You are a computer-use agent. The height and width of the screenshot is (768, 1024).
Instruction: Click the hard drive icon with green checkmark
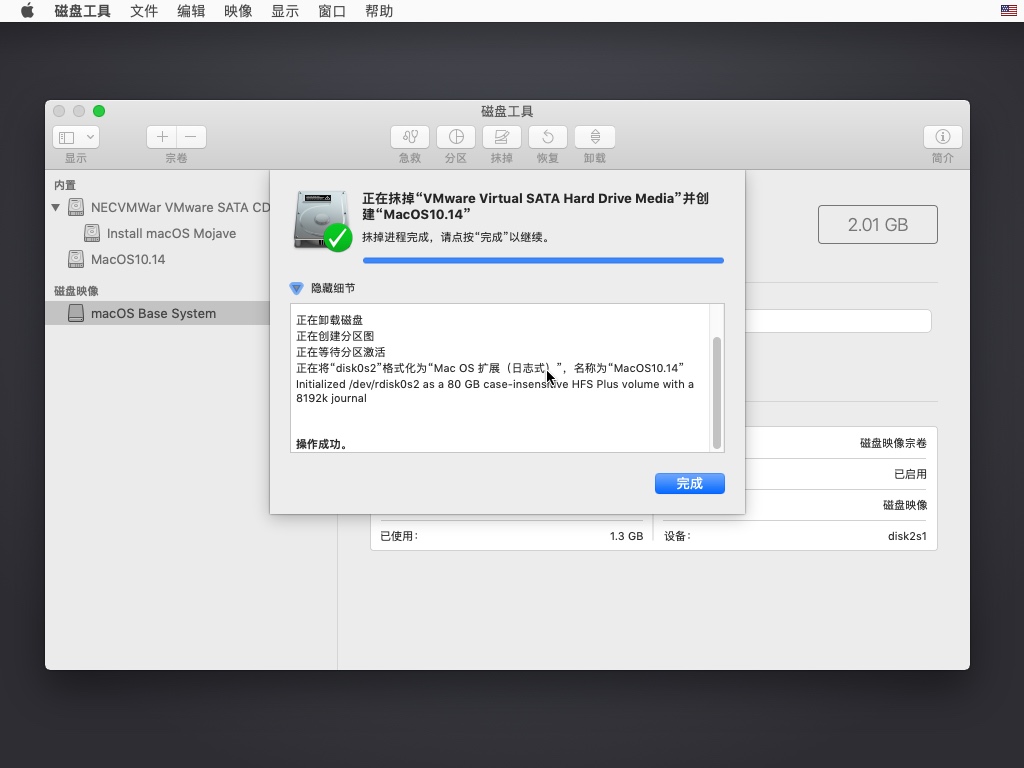(323, 221)
